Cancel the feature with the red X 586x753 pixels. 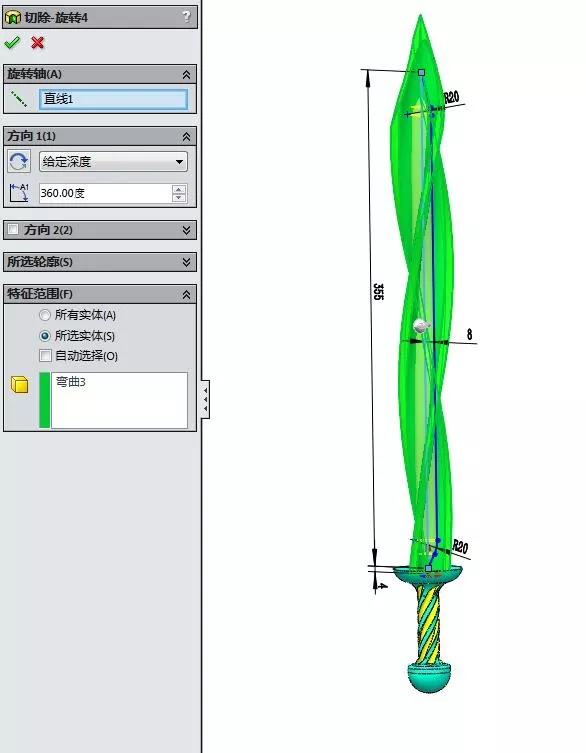(x=37, y=43)
